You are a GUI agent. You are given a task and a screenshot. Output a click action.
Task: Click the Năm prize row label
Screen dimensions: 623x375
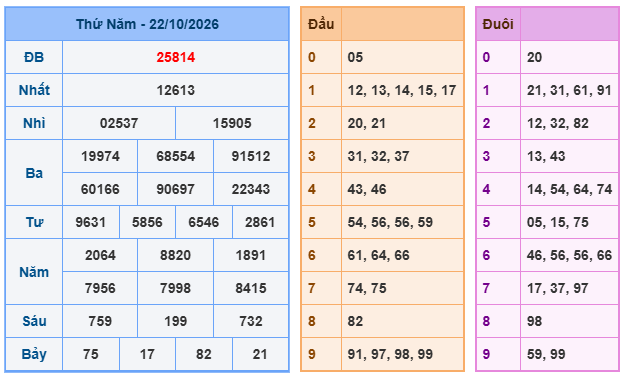[x=34, y=272]
